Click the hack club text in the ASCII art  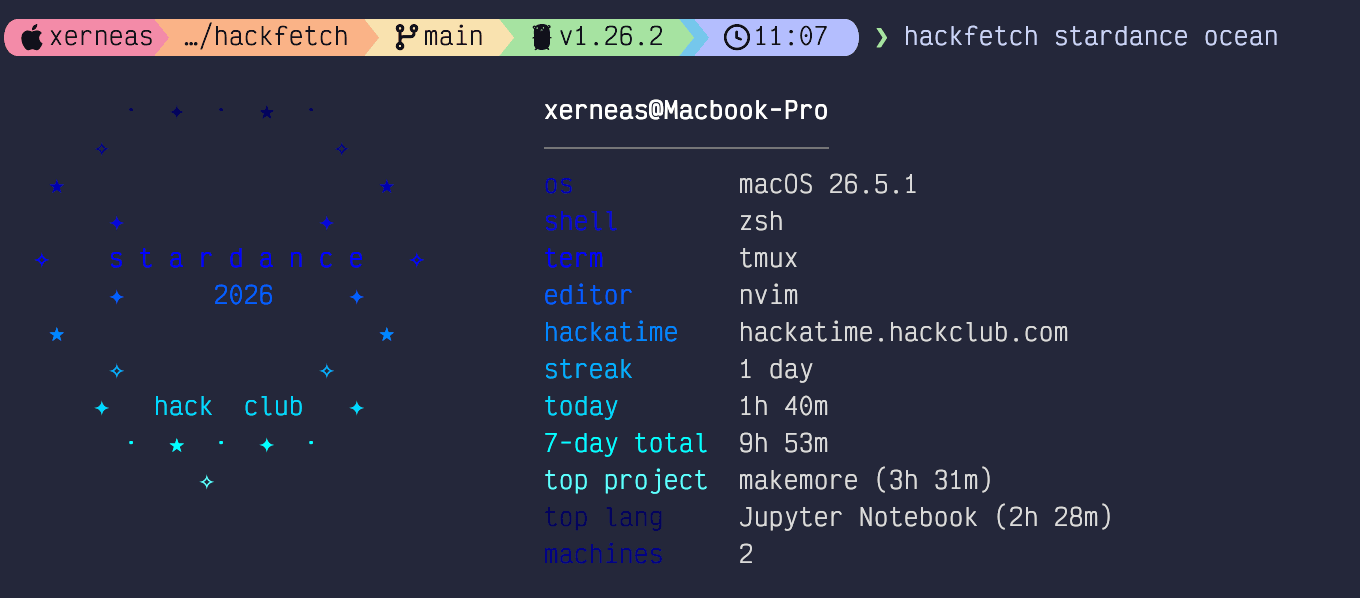pos(228,407)
